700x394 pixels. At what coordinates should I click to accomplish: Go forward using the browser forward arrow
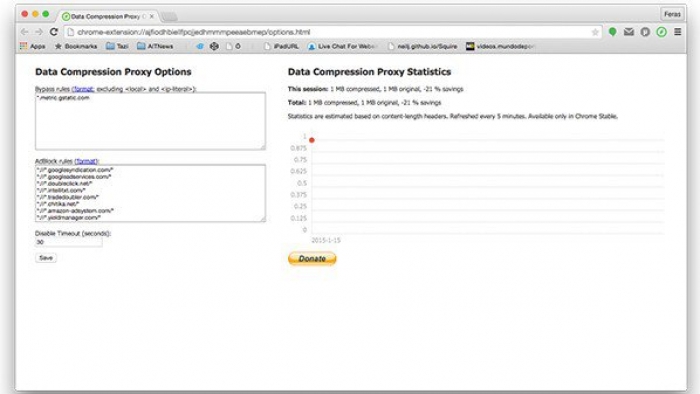click(x=39, y=32)
